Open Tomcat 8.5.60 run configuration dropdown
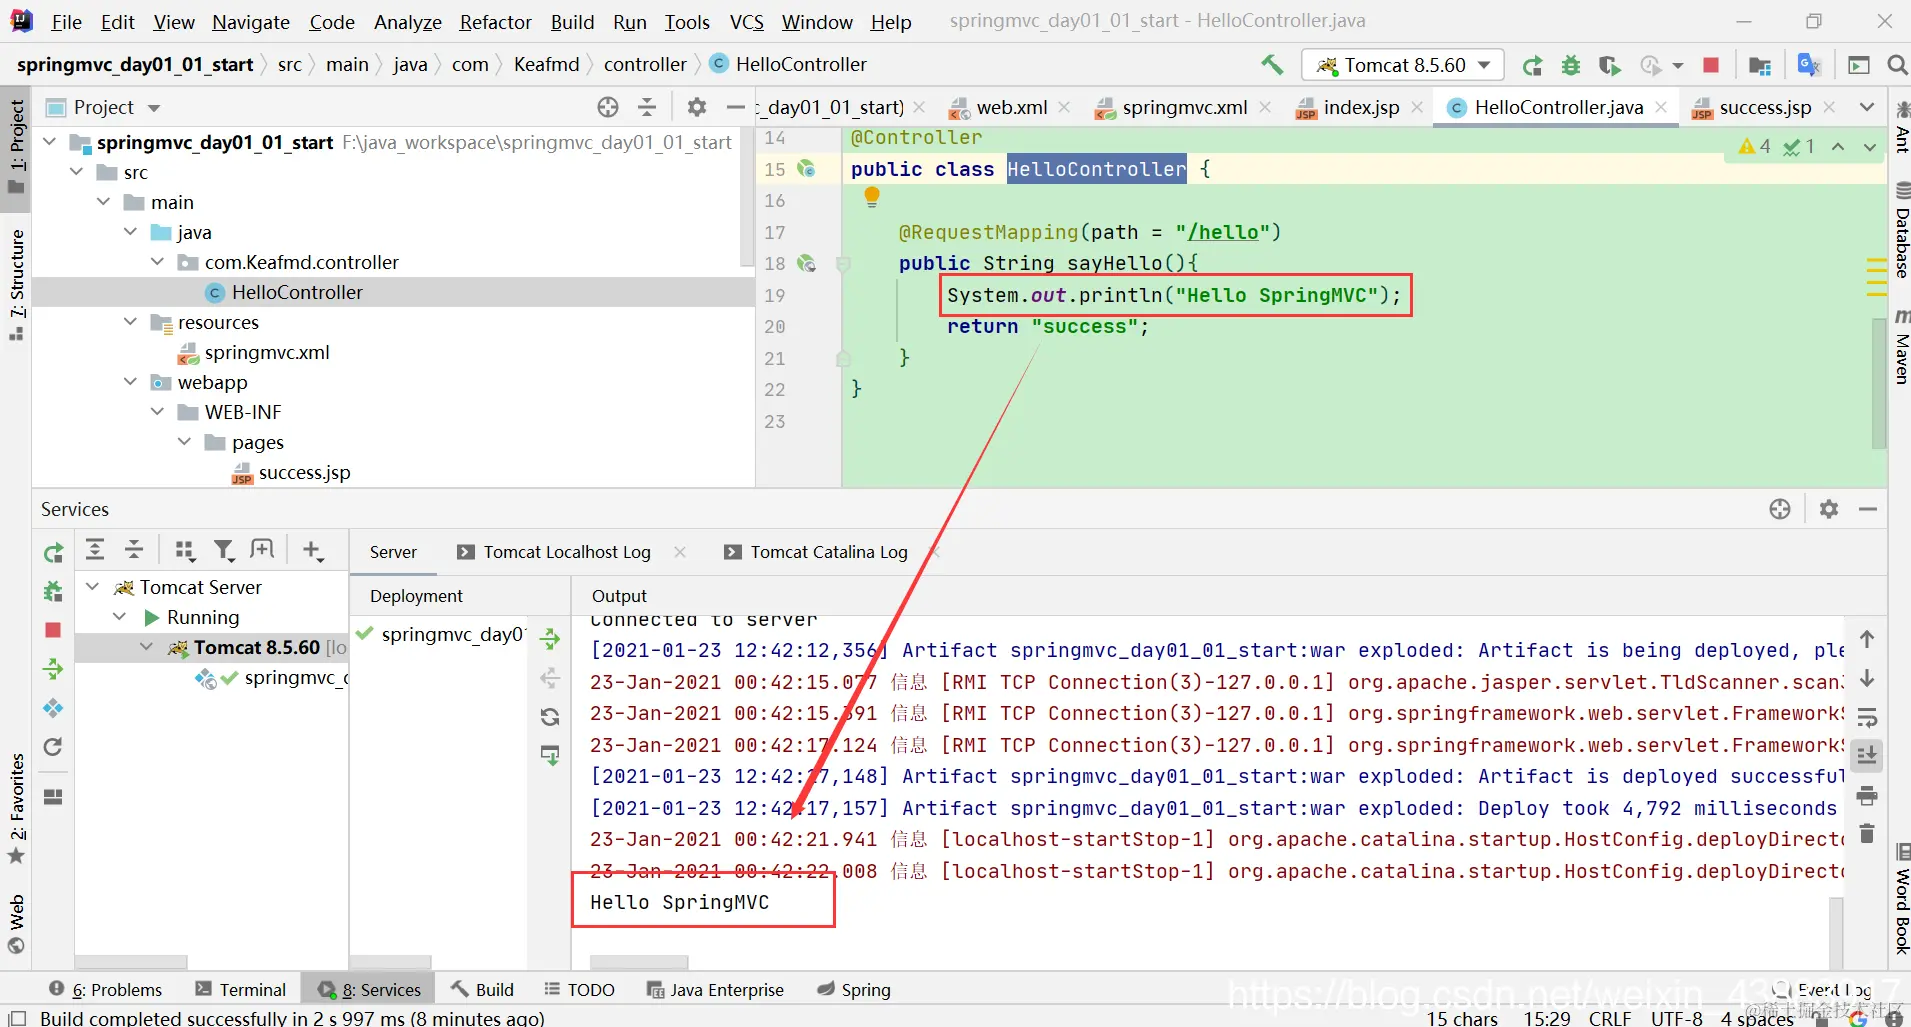The image size is (1911, 1027). [x=1403, y=65]
